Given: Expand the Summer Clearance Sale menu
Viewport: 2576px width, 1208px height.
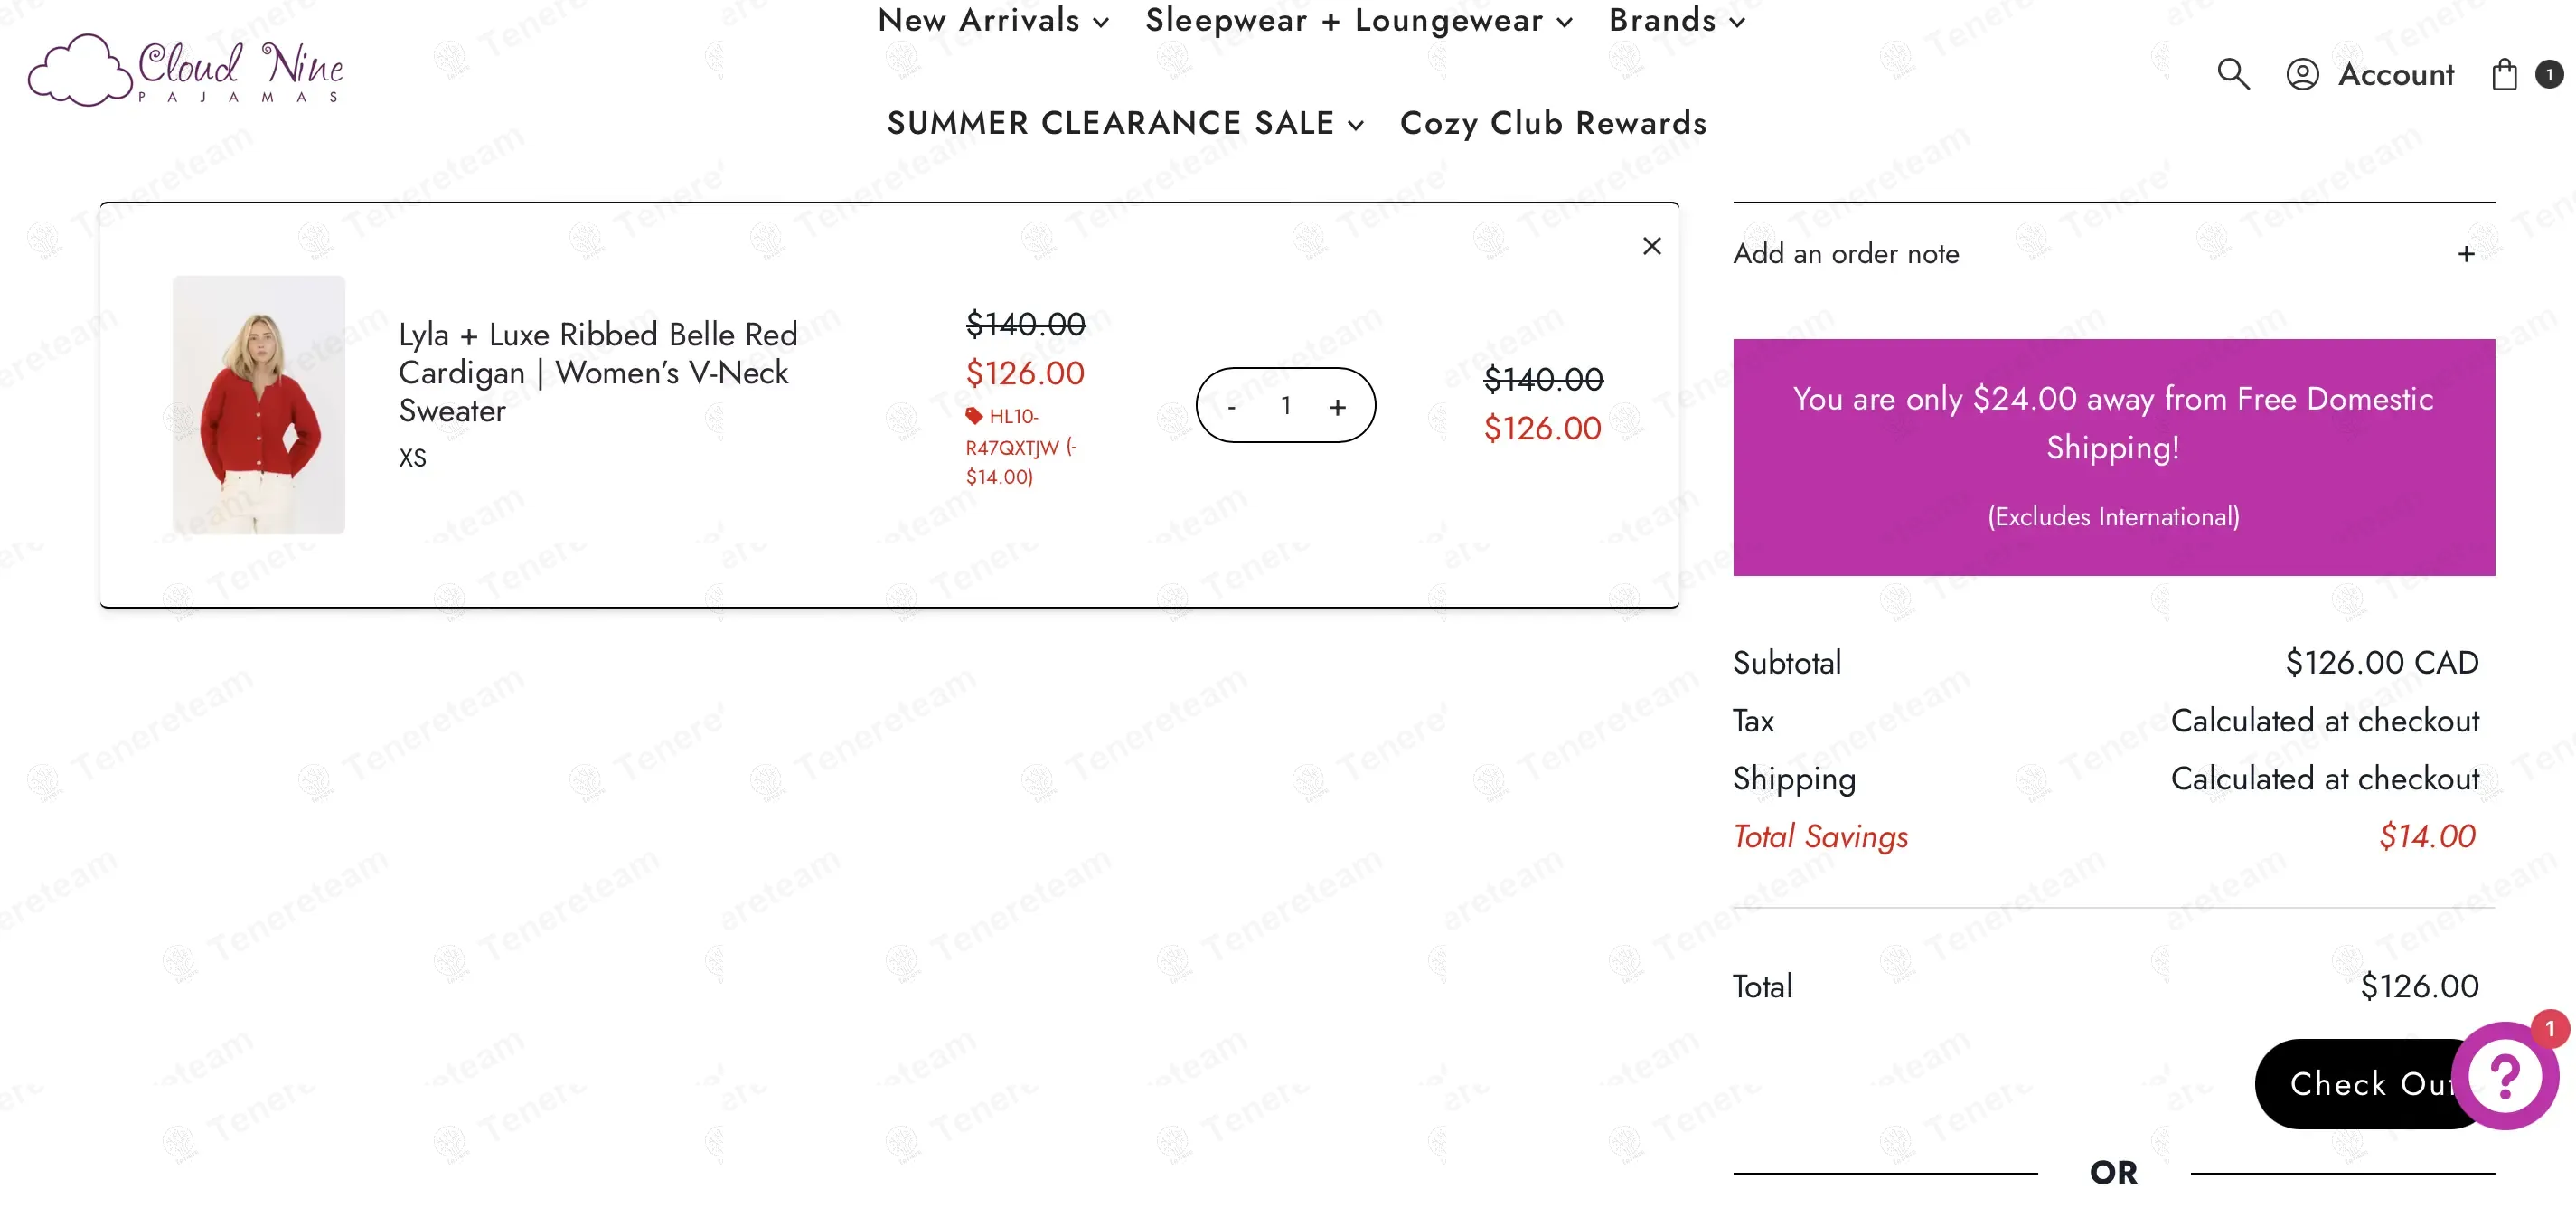Looking at the screenshot, I should [1125, 123].
